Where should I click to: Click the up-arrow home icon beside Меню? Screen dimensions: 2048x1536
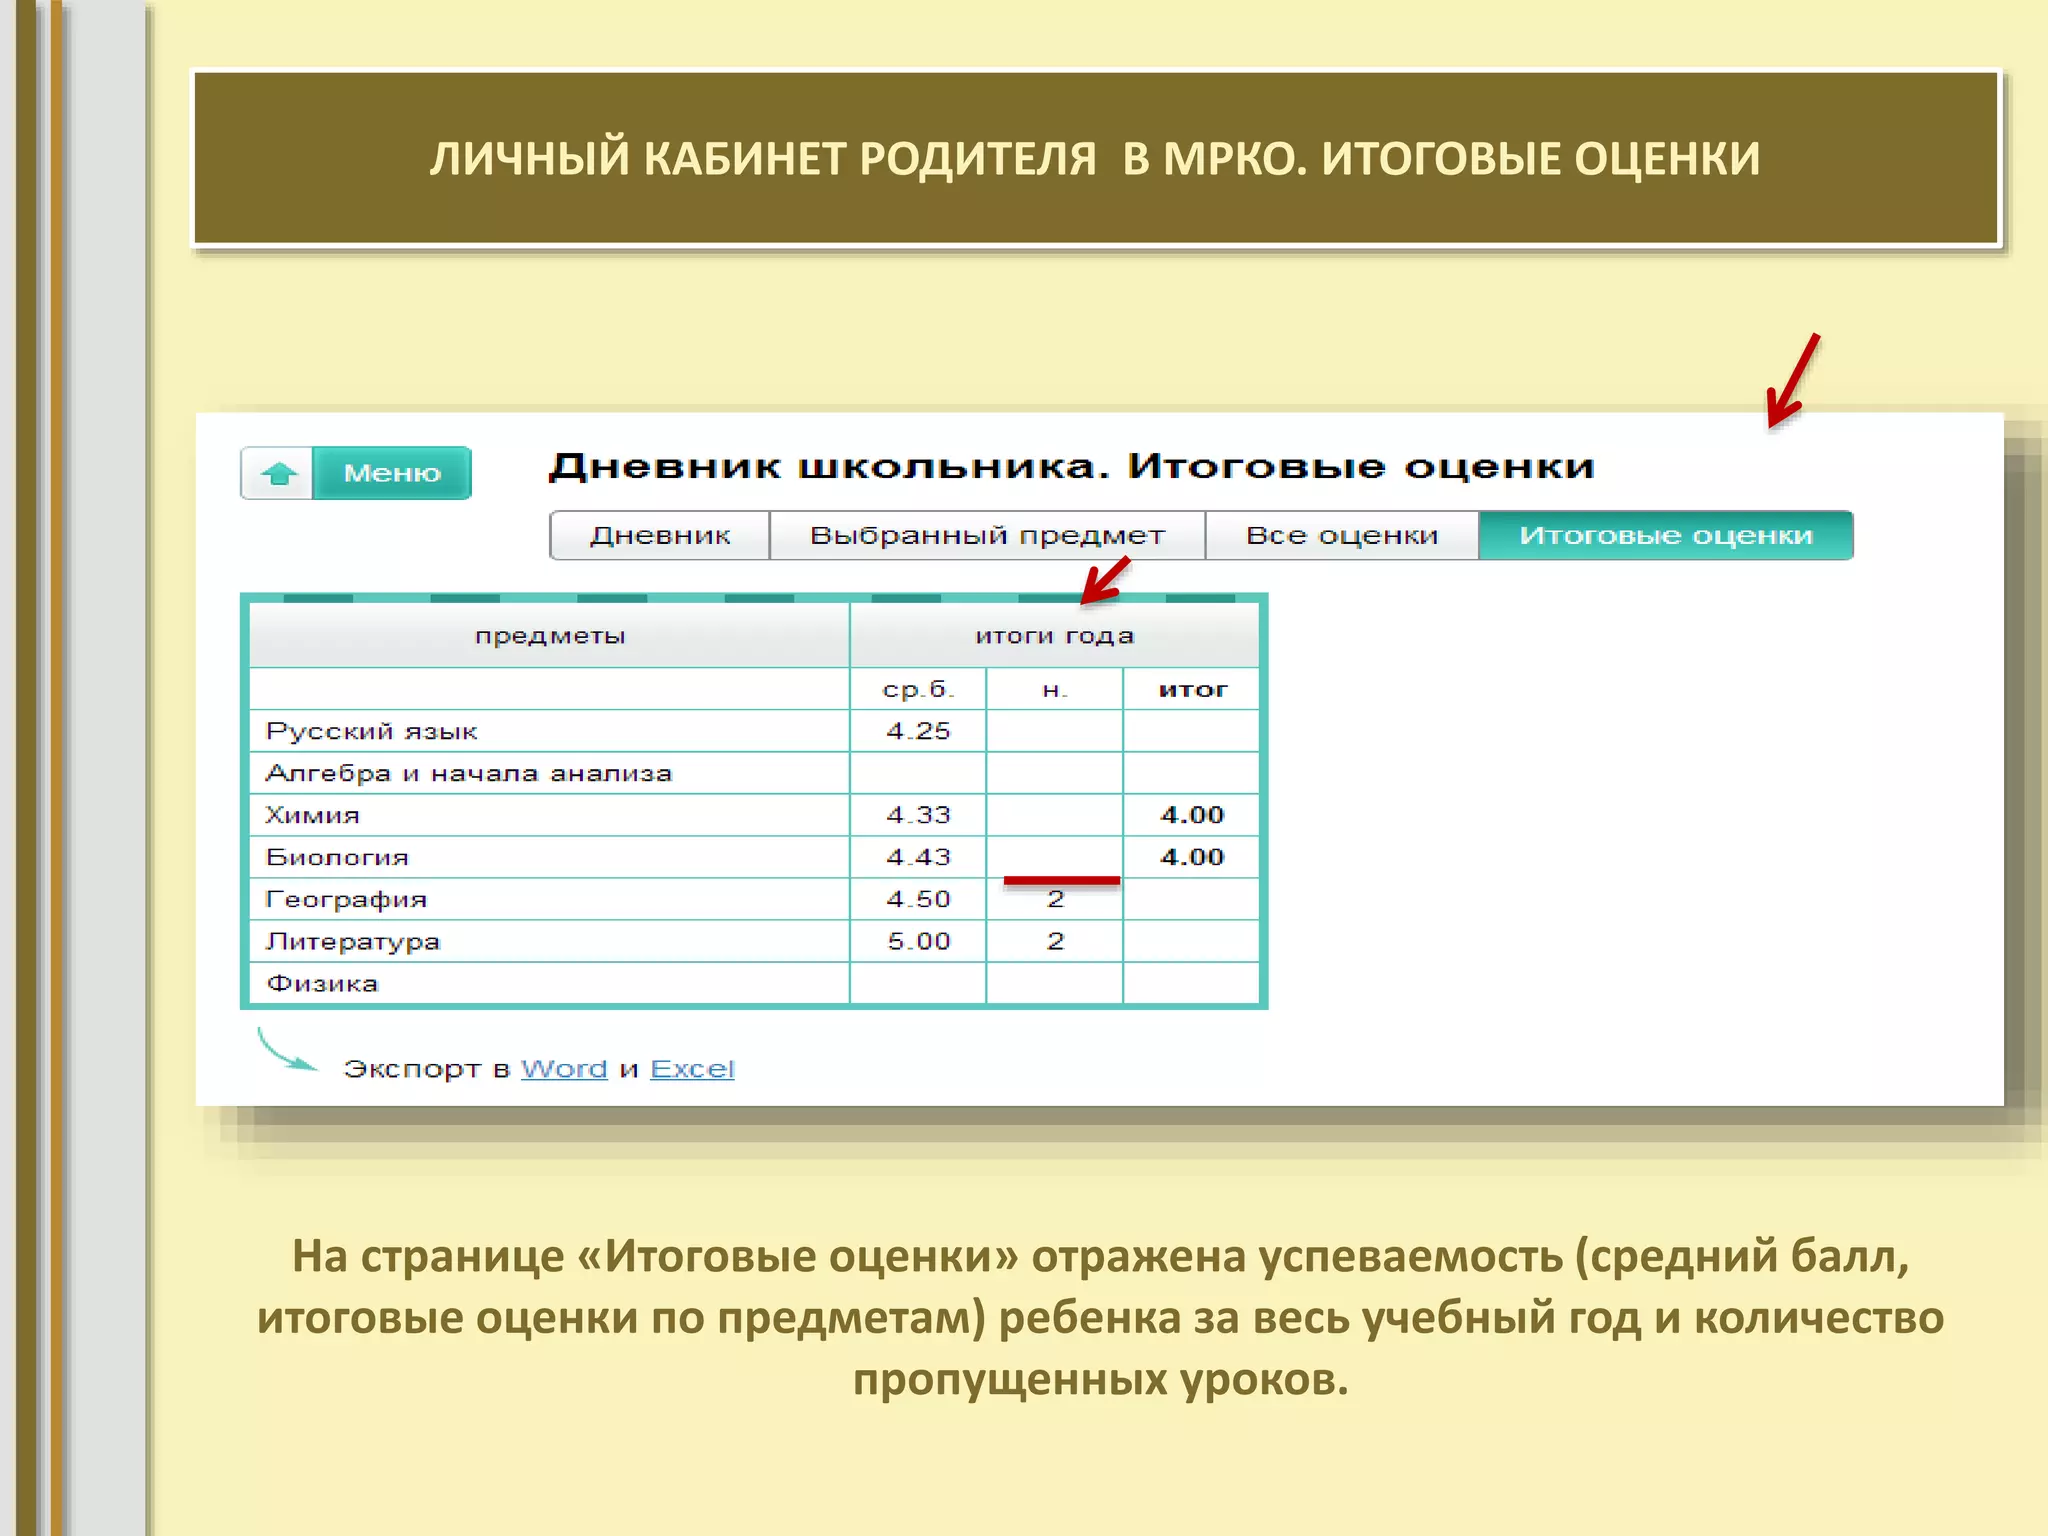click(278, 473)
